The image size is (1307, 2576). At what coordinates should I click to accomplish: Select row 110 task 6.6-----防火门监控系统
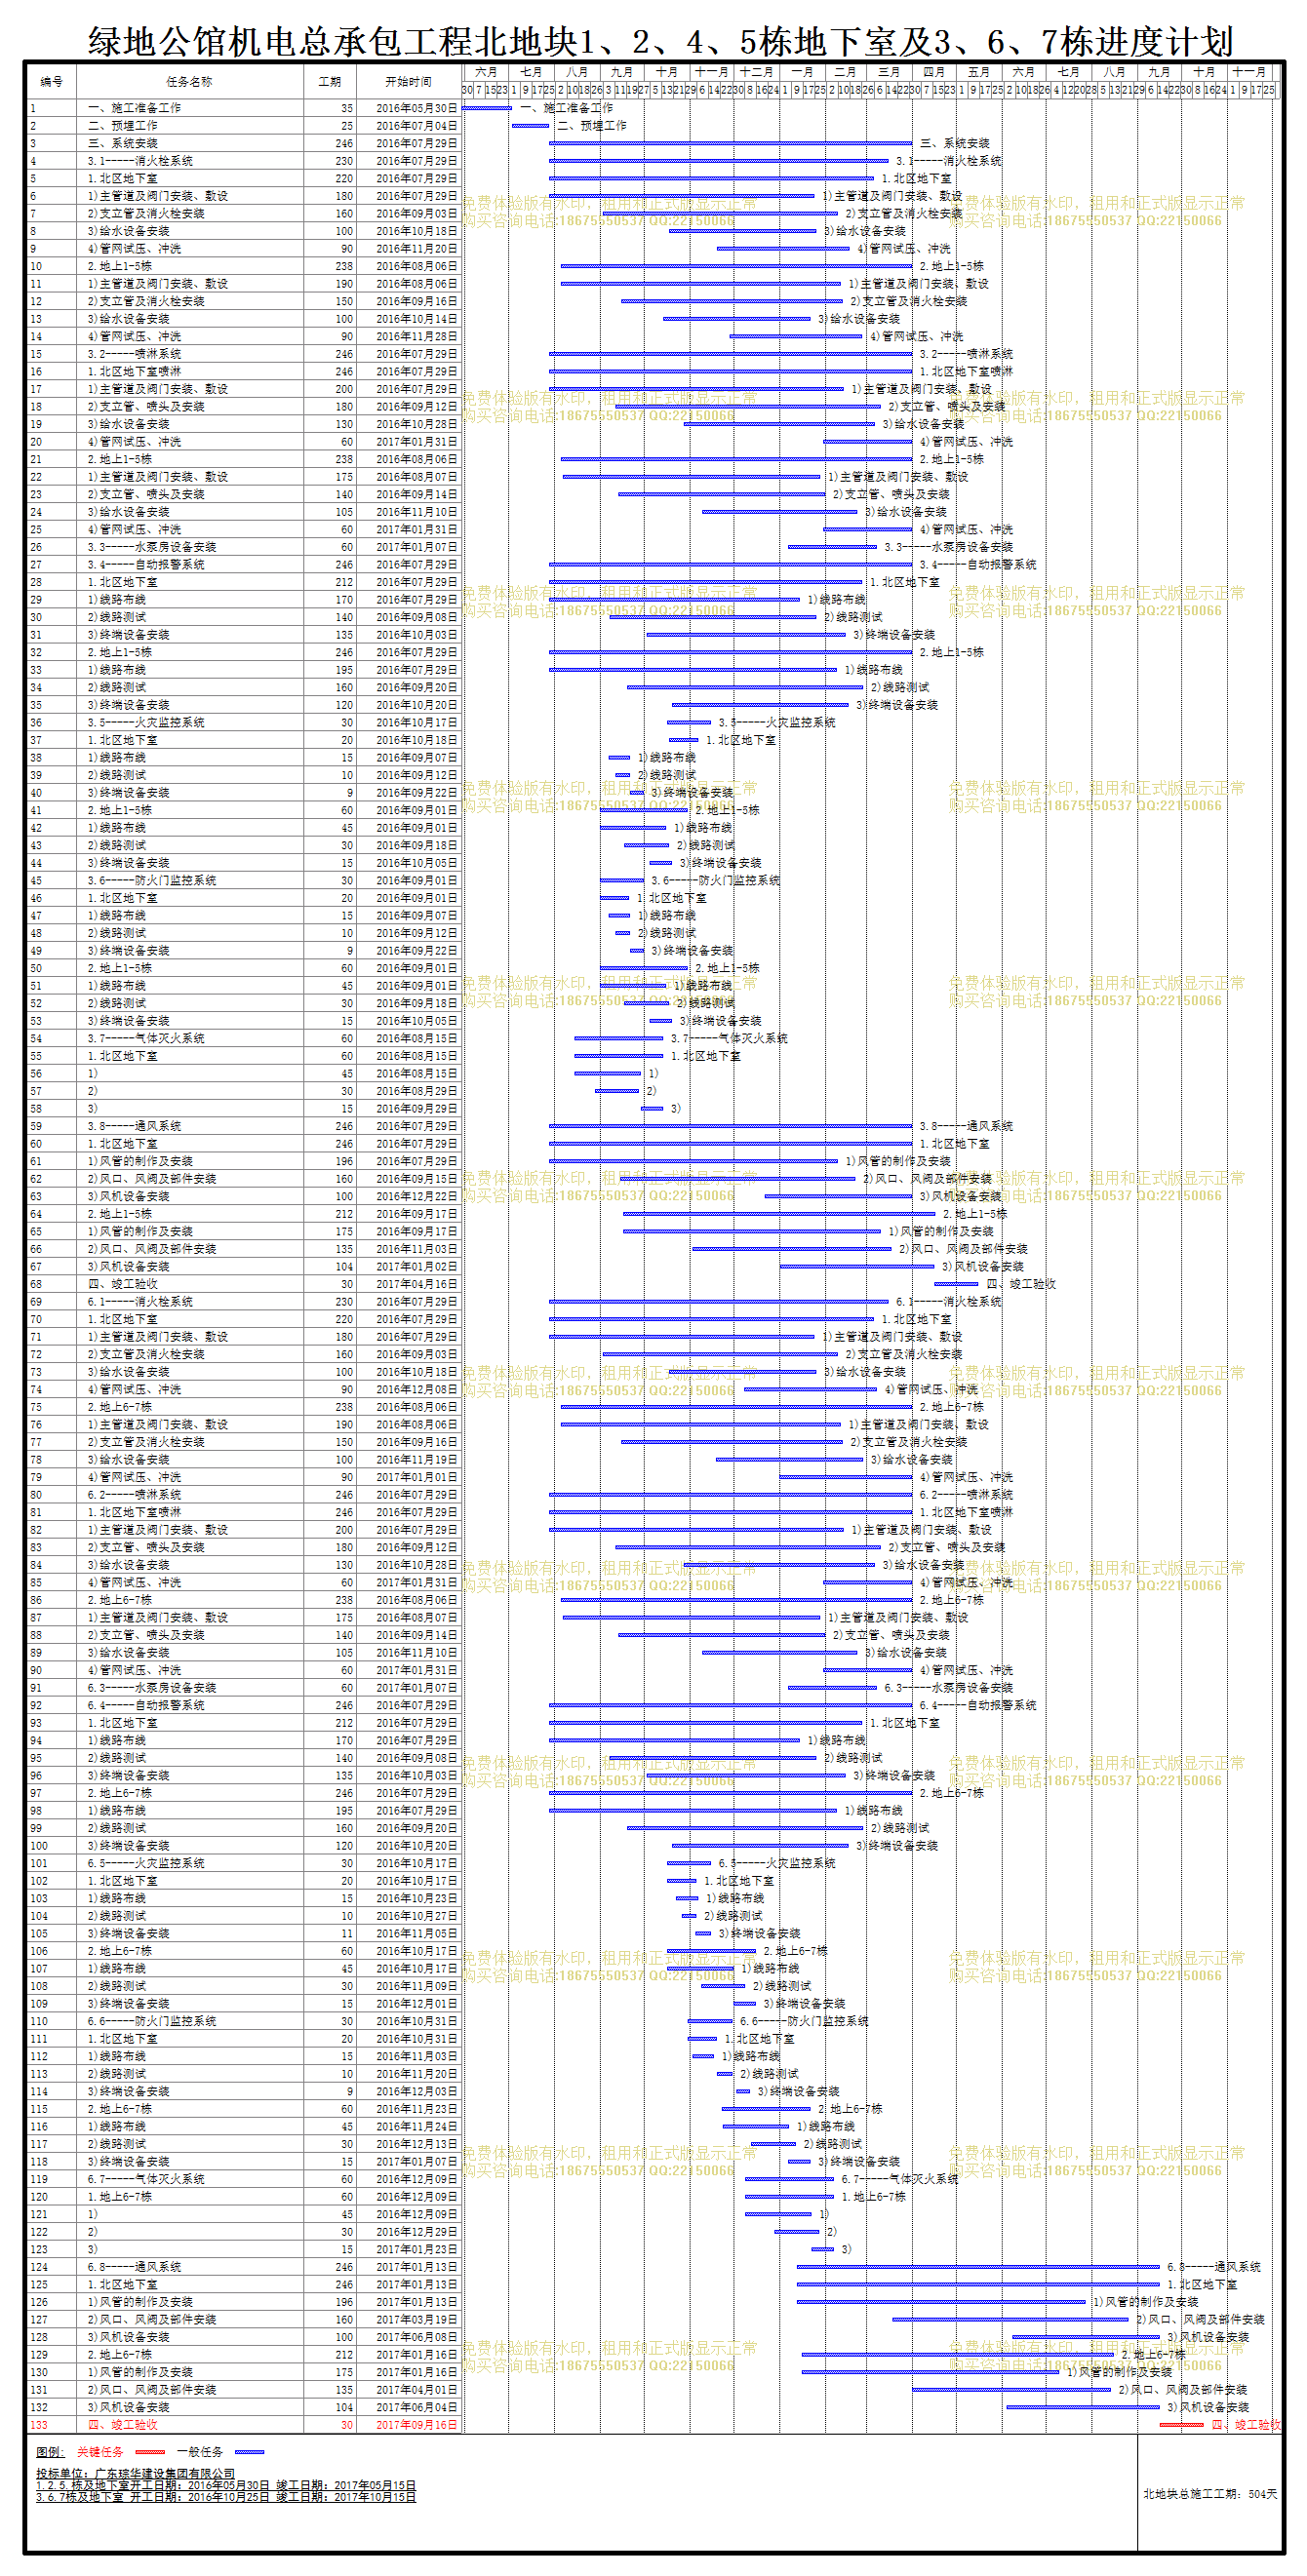click(x=153, y=2022)
